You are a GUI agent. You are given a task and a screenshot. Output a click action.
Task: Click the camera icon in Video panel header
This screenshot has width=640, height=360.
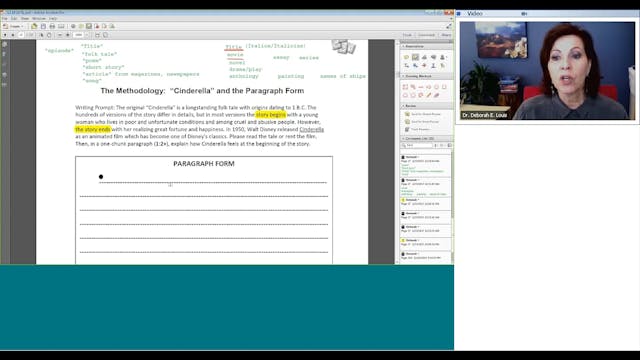pos(524,13)
